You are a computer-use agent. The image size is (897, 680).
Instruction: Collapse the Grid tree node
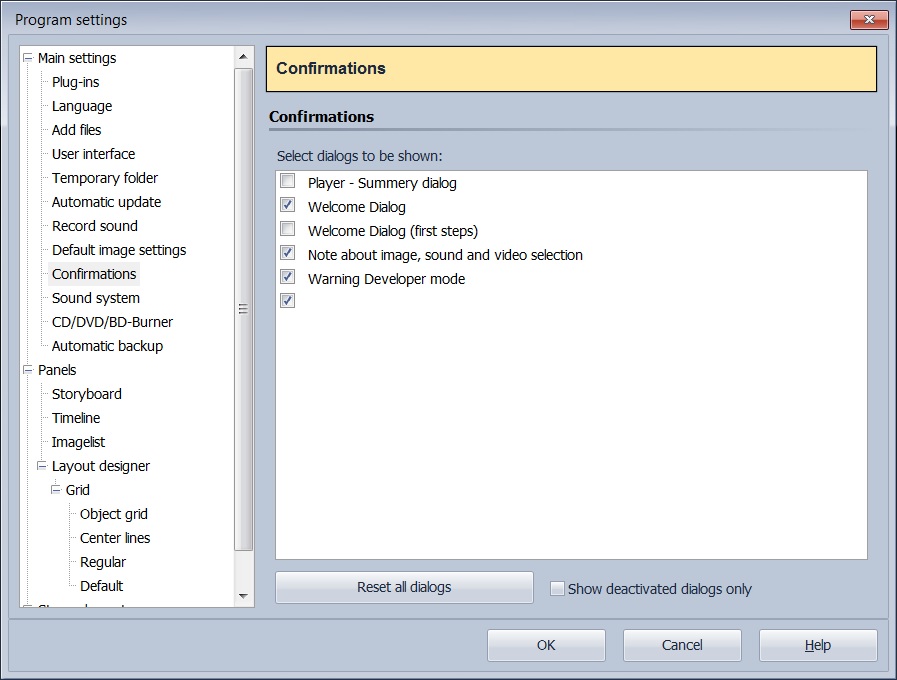[56, 490]
